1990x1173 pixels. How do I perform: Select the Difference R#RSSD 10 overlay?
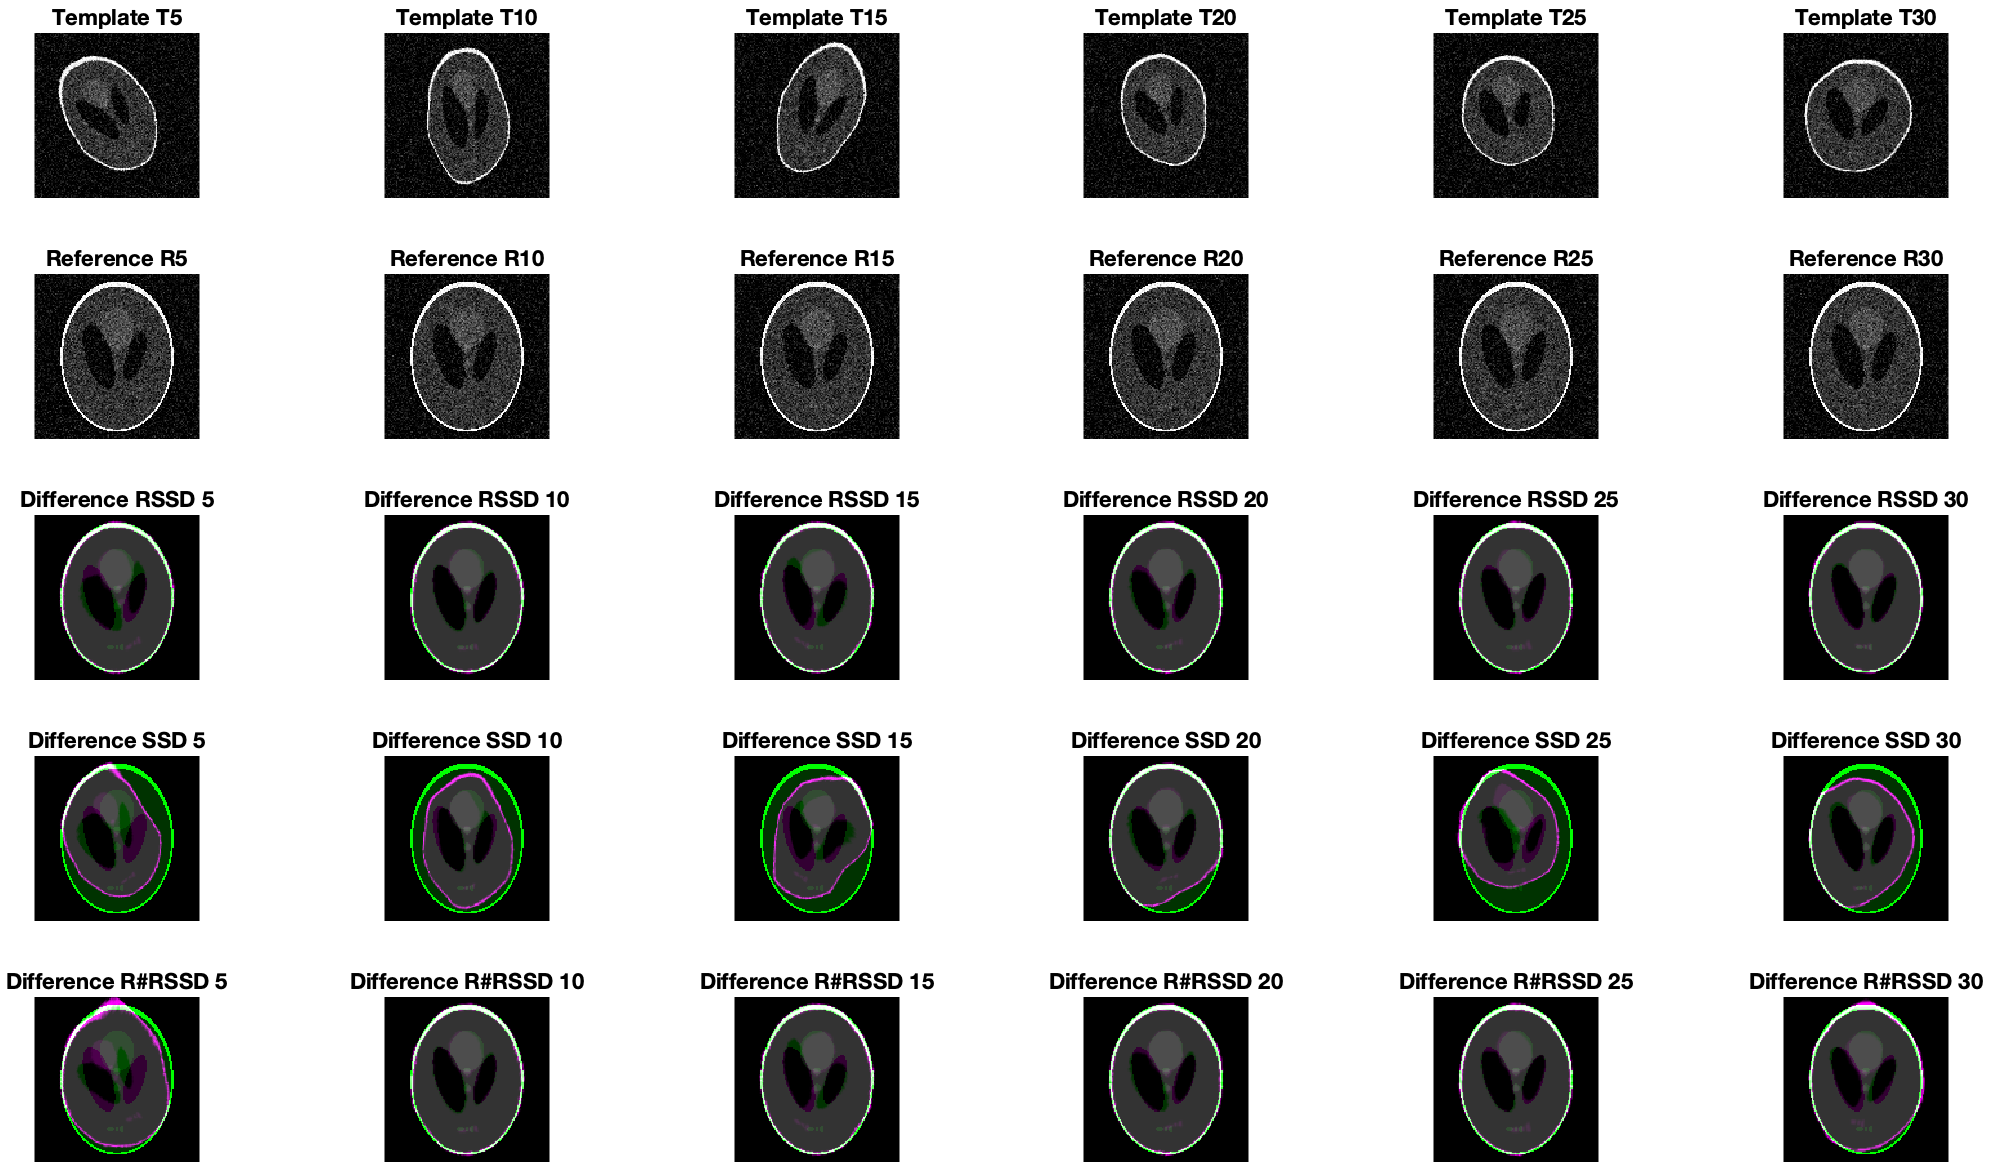467,1079
